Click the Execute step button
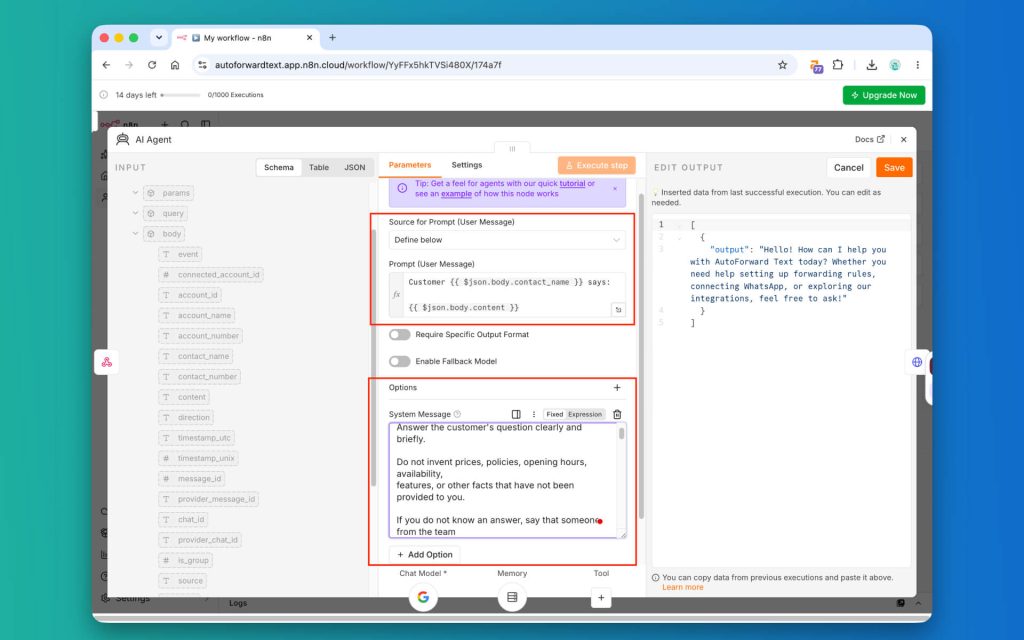The image size is (1024, 640). click(x=596, y=165)
